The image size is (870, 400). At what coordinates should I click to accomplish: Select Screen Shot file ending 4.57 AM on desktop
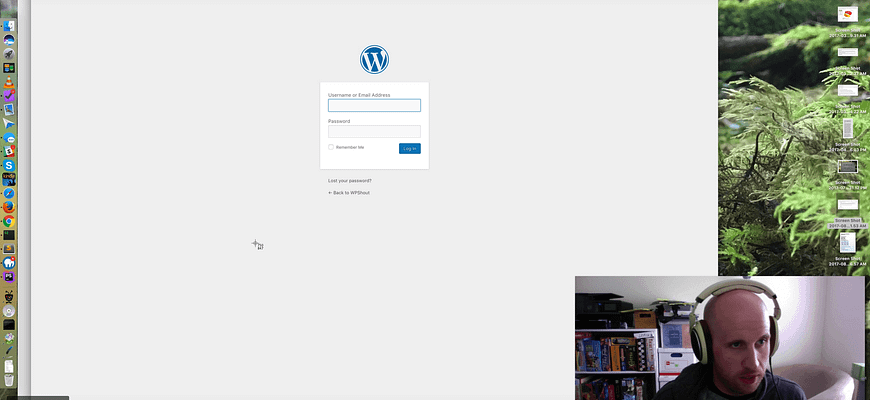coord(847,250)
